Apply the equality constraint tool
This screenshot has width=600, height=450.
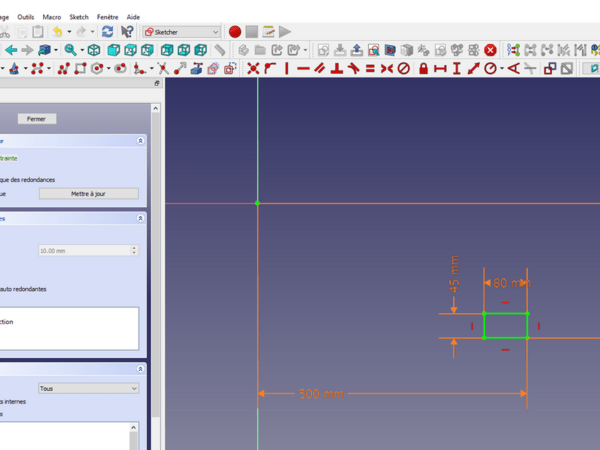pyautogui.click(x=370, y=68)
